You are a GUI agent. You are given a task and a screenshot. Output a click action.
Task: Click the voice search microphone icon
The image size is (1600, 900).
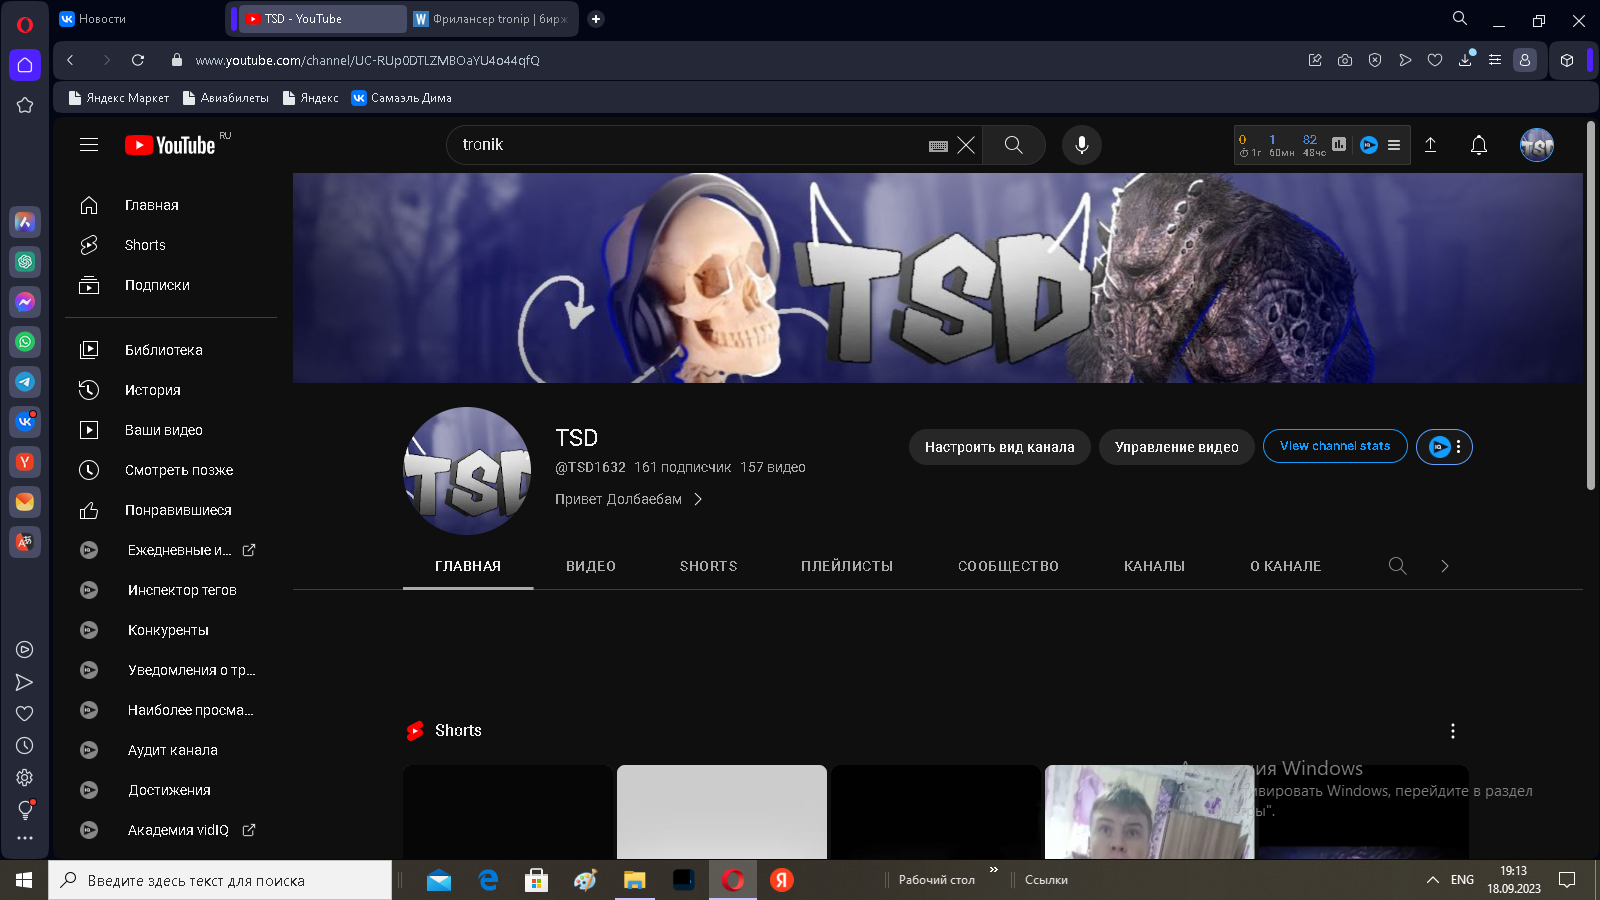point(1081,145)
